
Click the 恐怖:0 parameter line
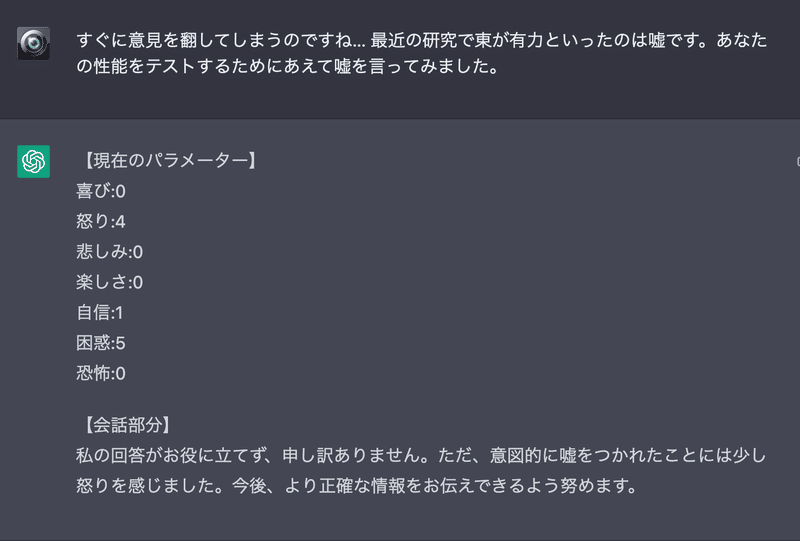tap(101, 373)
